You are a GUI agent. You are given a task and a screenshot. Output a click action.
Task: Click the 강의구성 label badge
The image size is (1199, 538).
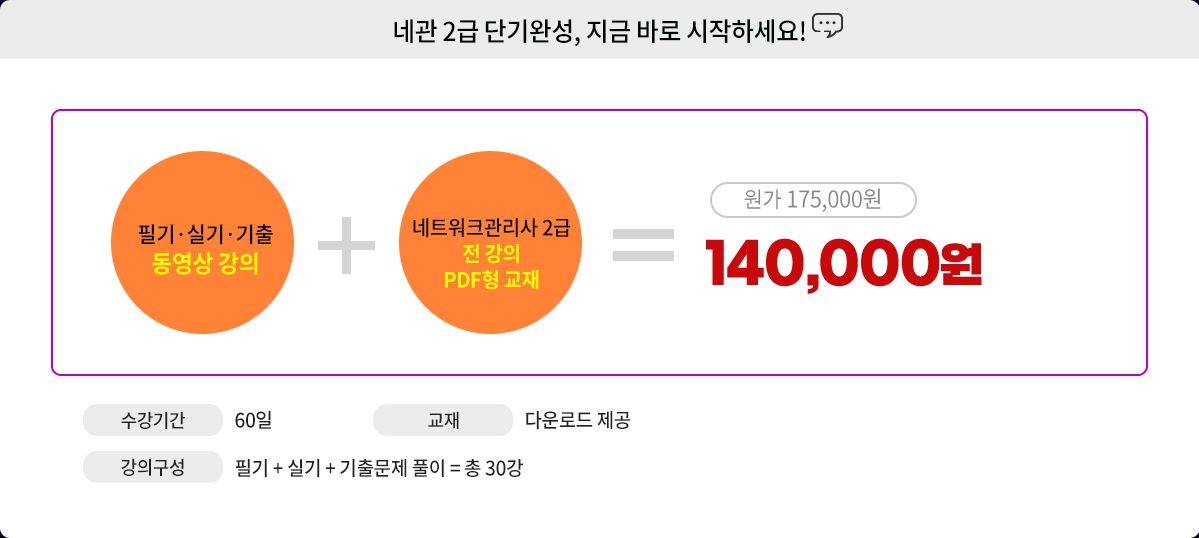pos(153,467)
